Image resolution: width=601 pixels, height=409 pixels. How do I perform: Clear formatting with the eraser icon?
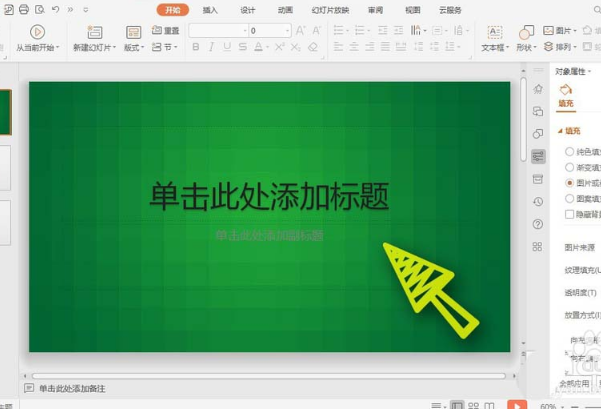point(313,47)
